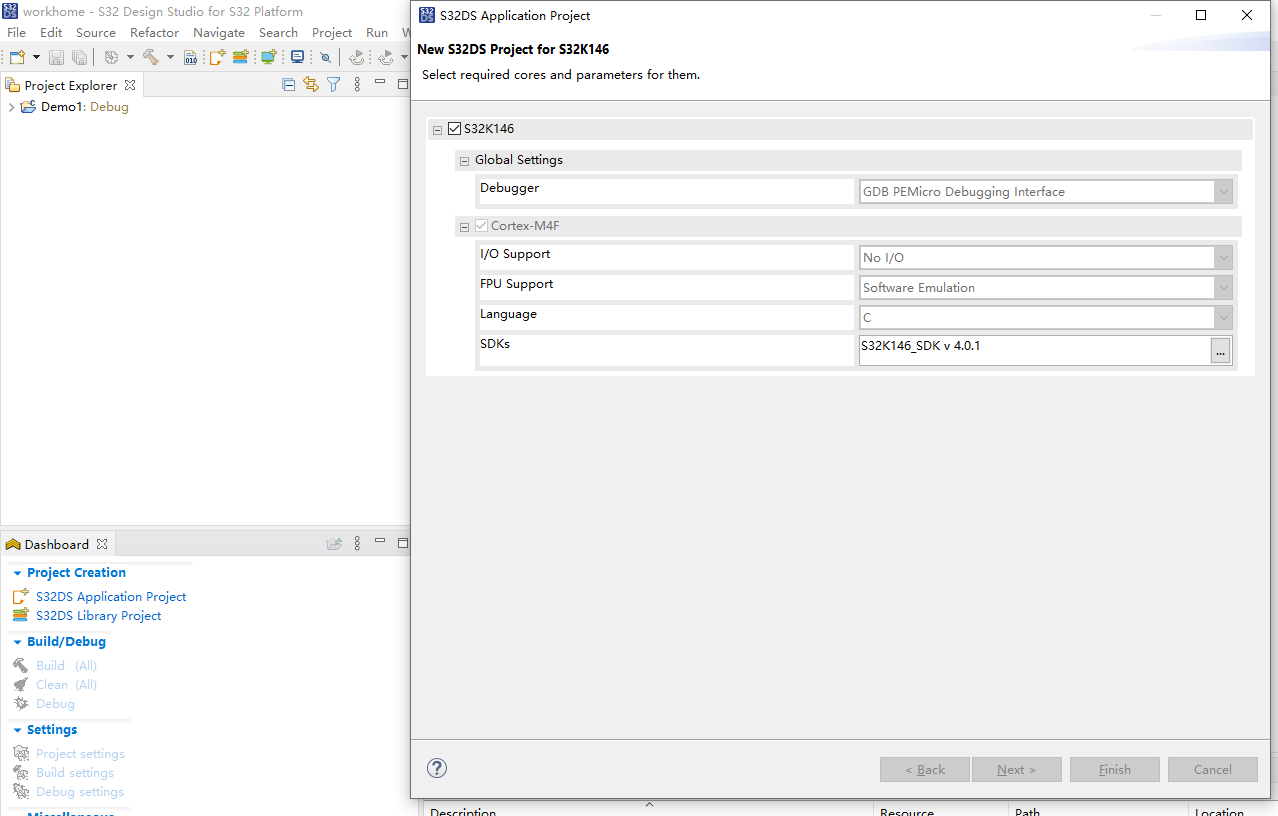This screenshot has width=1278, height=816.
Task: Collapse the Global Settings group
Action: tap(464, 161)
